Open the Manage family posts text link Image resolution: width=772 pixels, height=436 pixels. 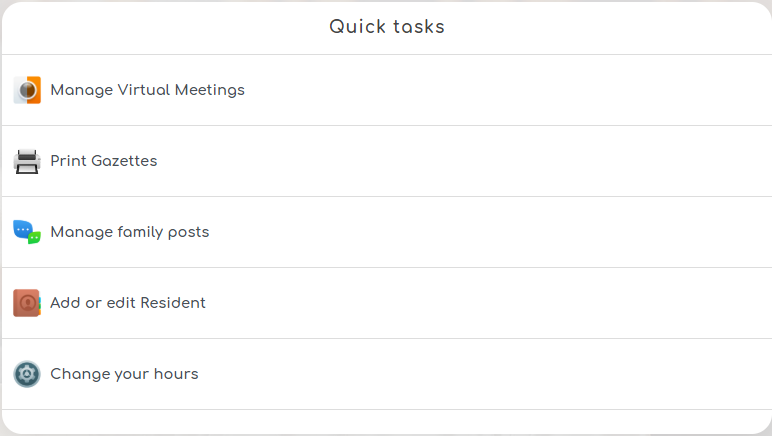[x=130, y=232]
